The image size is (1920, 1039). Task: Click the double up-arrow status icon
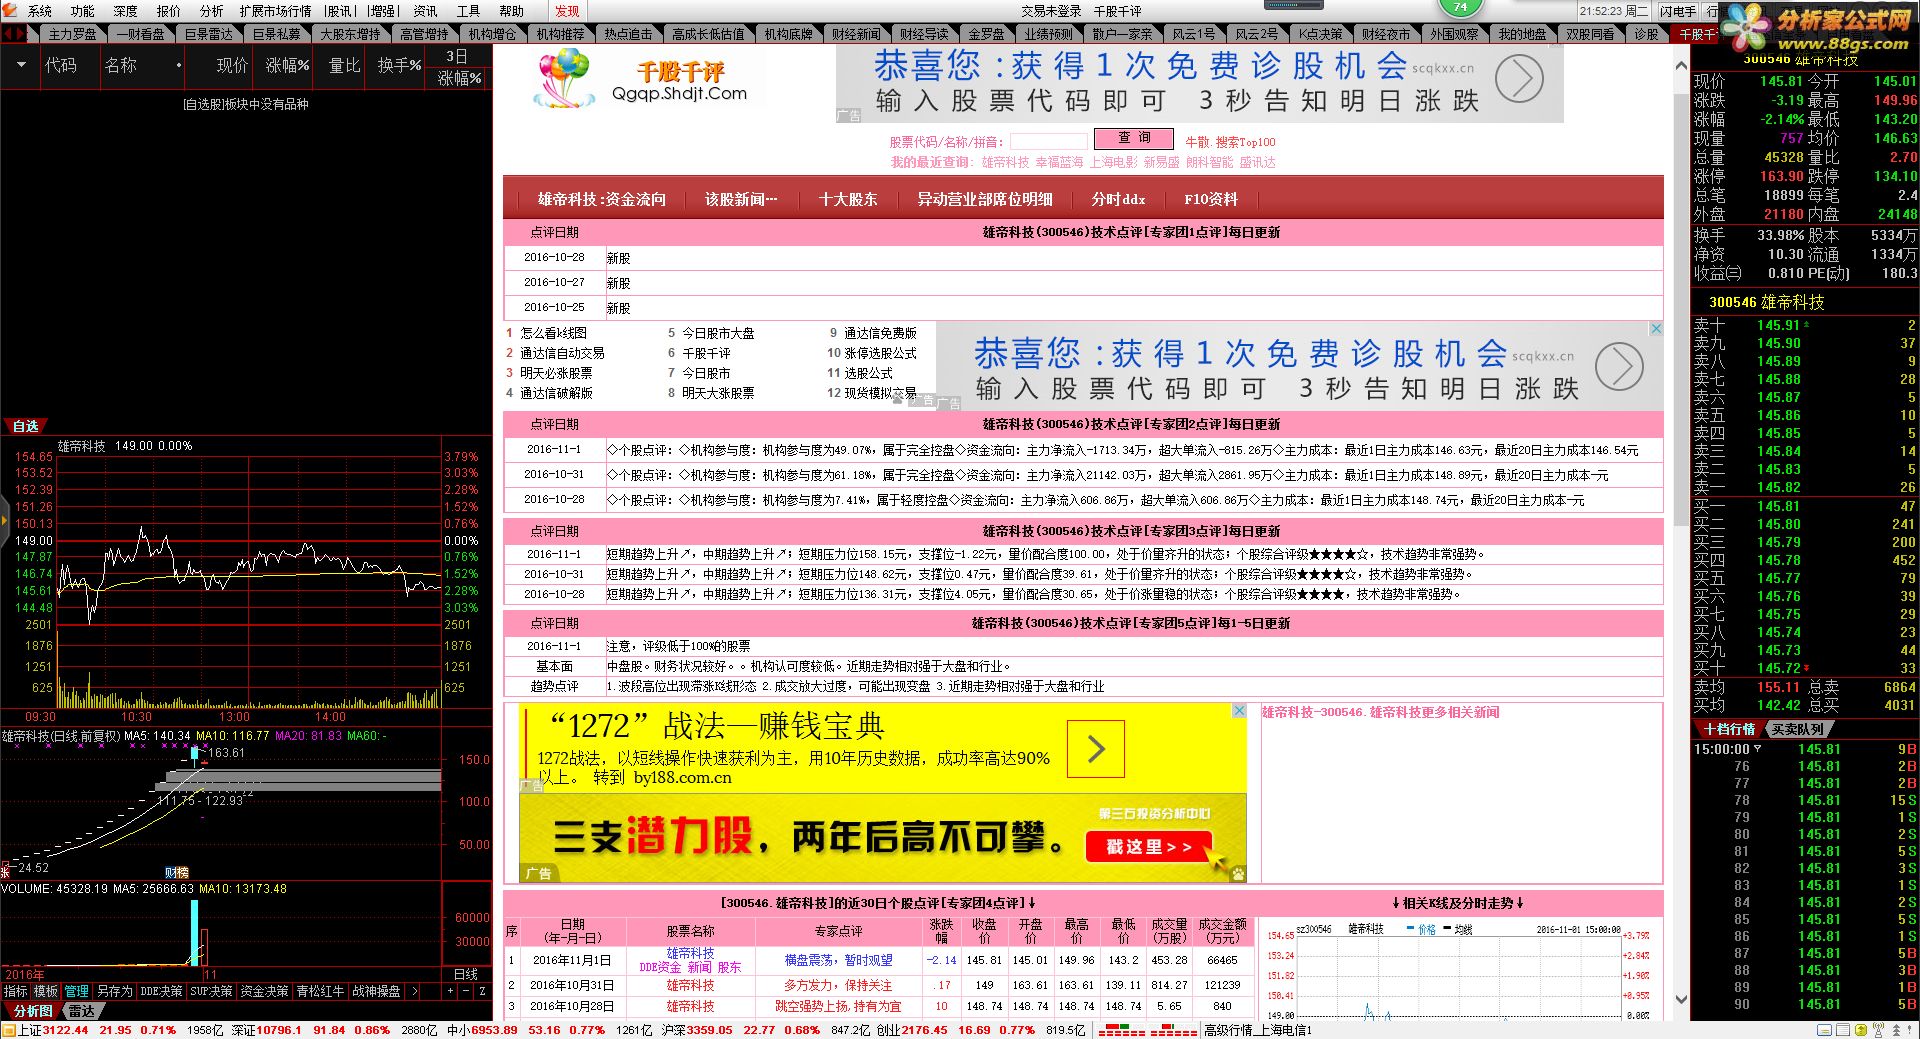click(1897, 1030)
